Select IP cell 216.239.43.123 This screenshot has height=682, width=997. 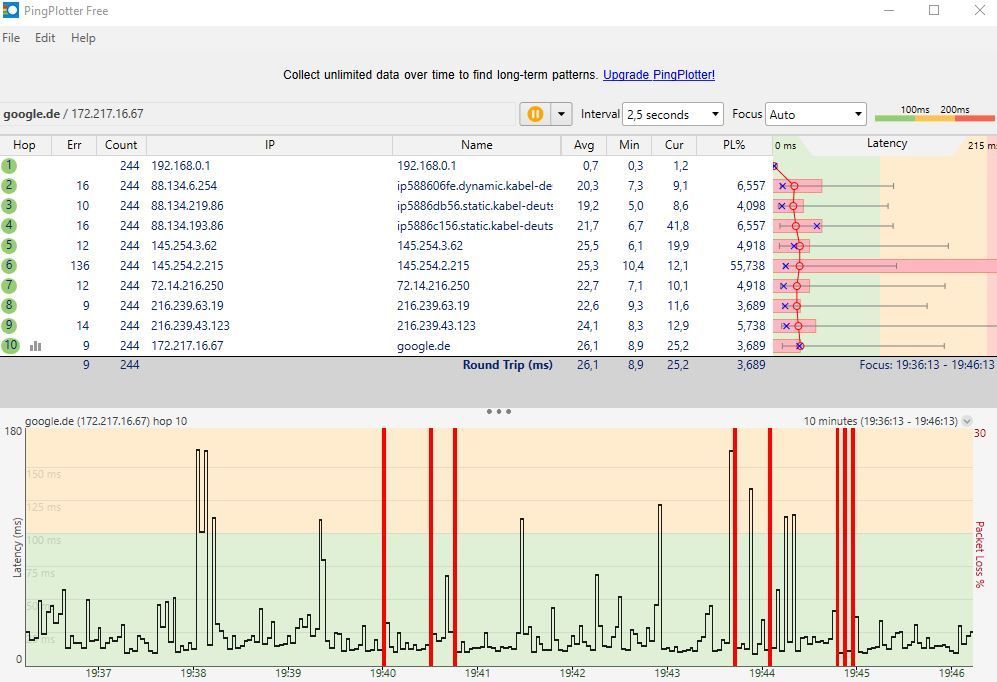(190, 325)
